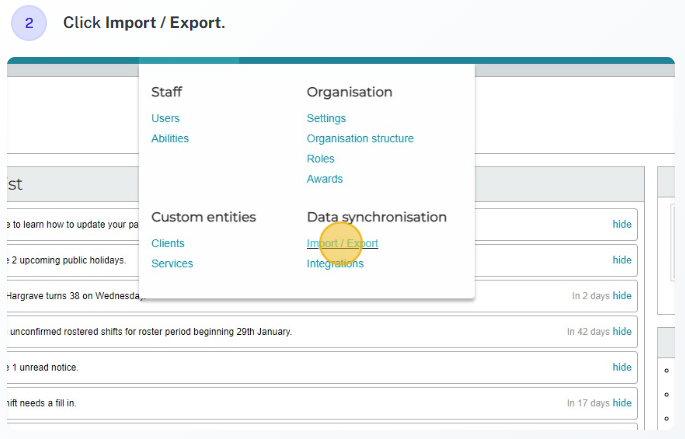The width and height of the screenshot is (685, 439).
Task: Hide the unread notice notification
Action: pos(622,367)
